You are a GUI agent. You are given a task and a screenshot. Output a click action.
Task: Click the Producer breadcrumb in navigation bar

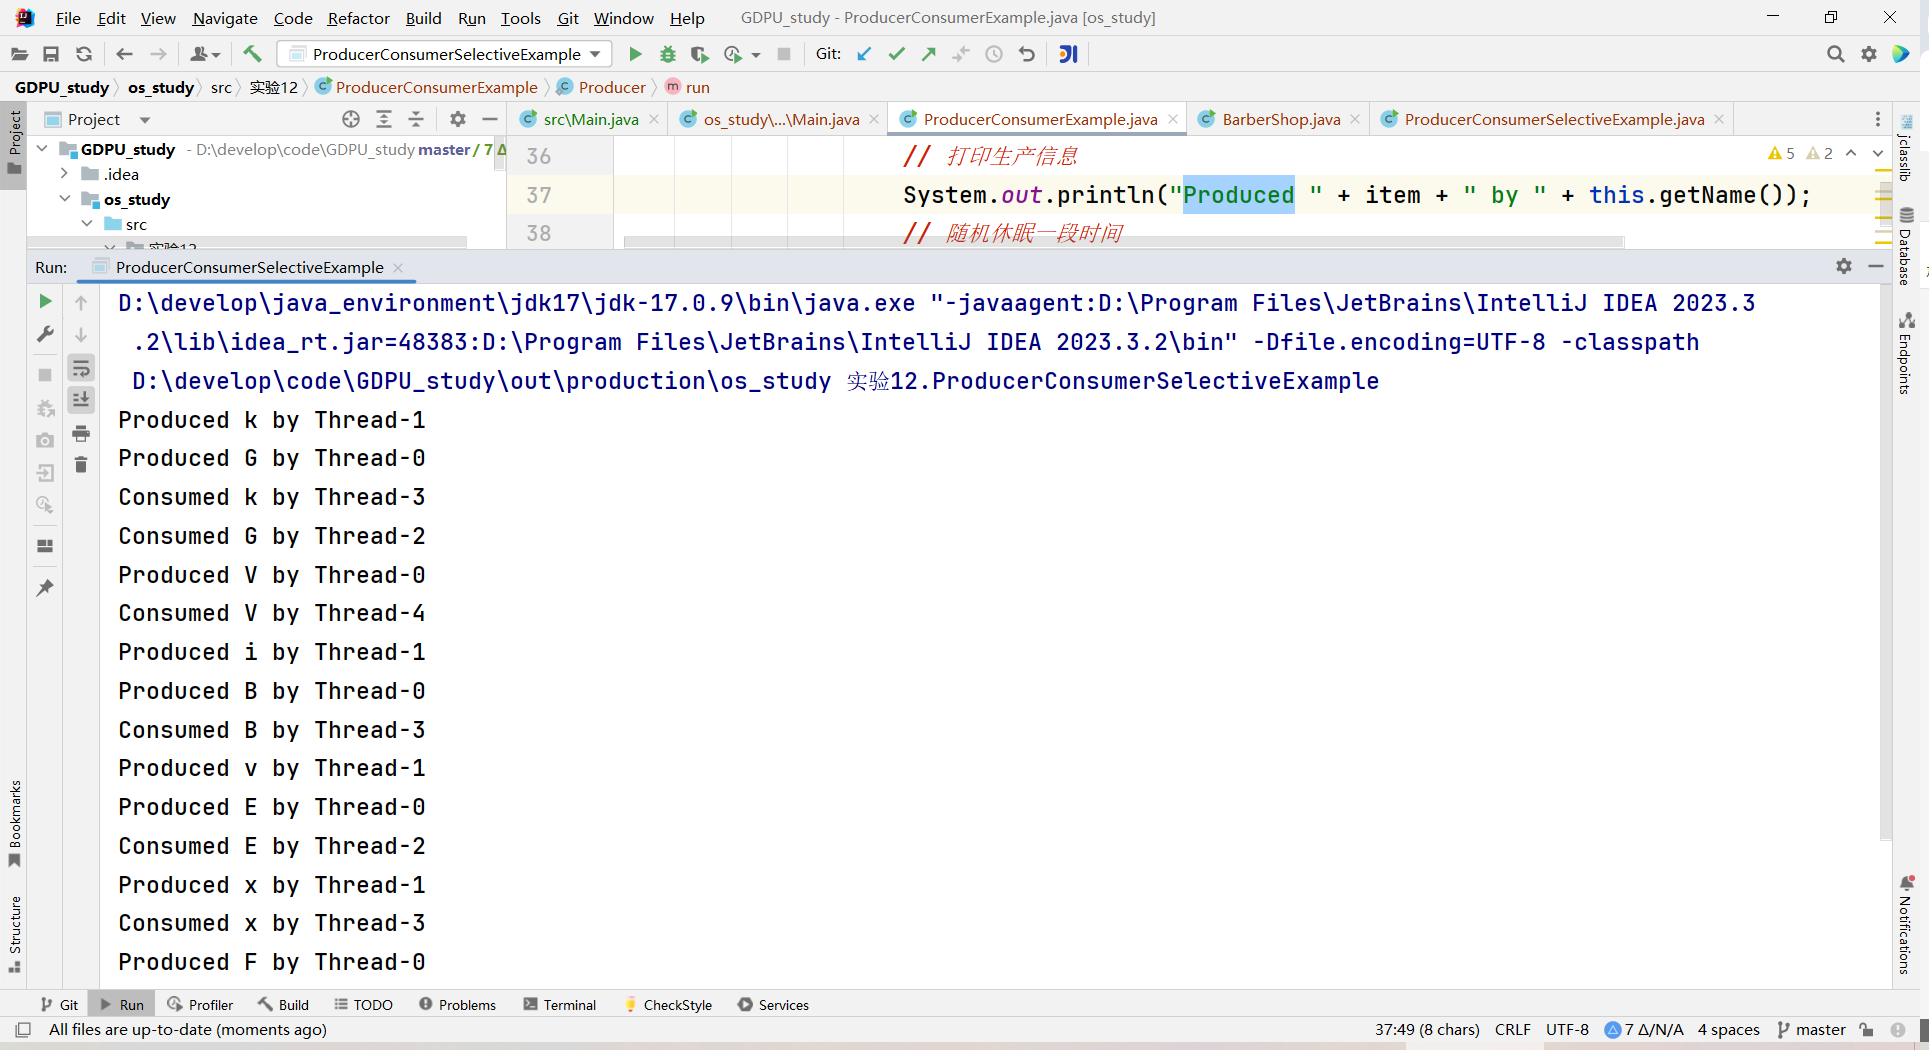pos(603,87)
